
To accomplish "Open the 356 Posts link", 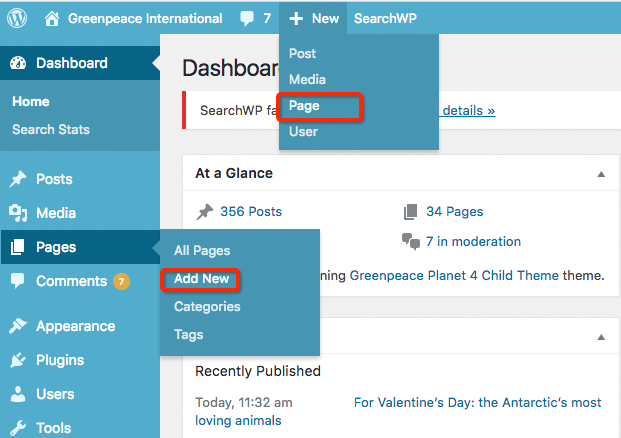I will point(250,211).
